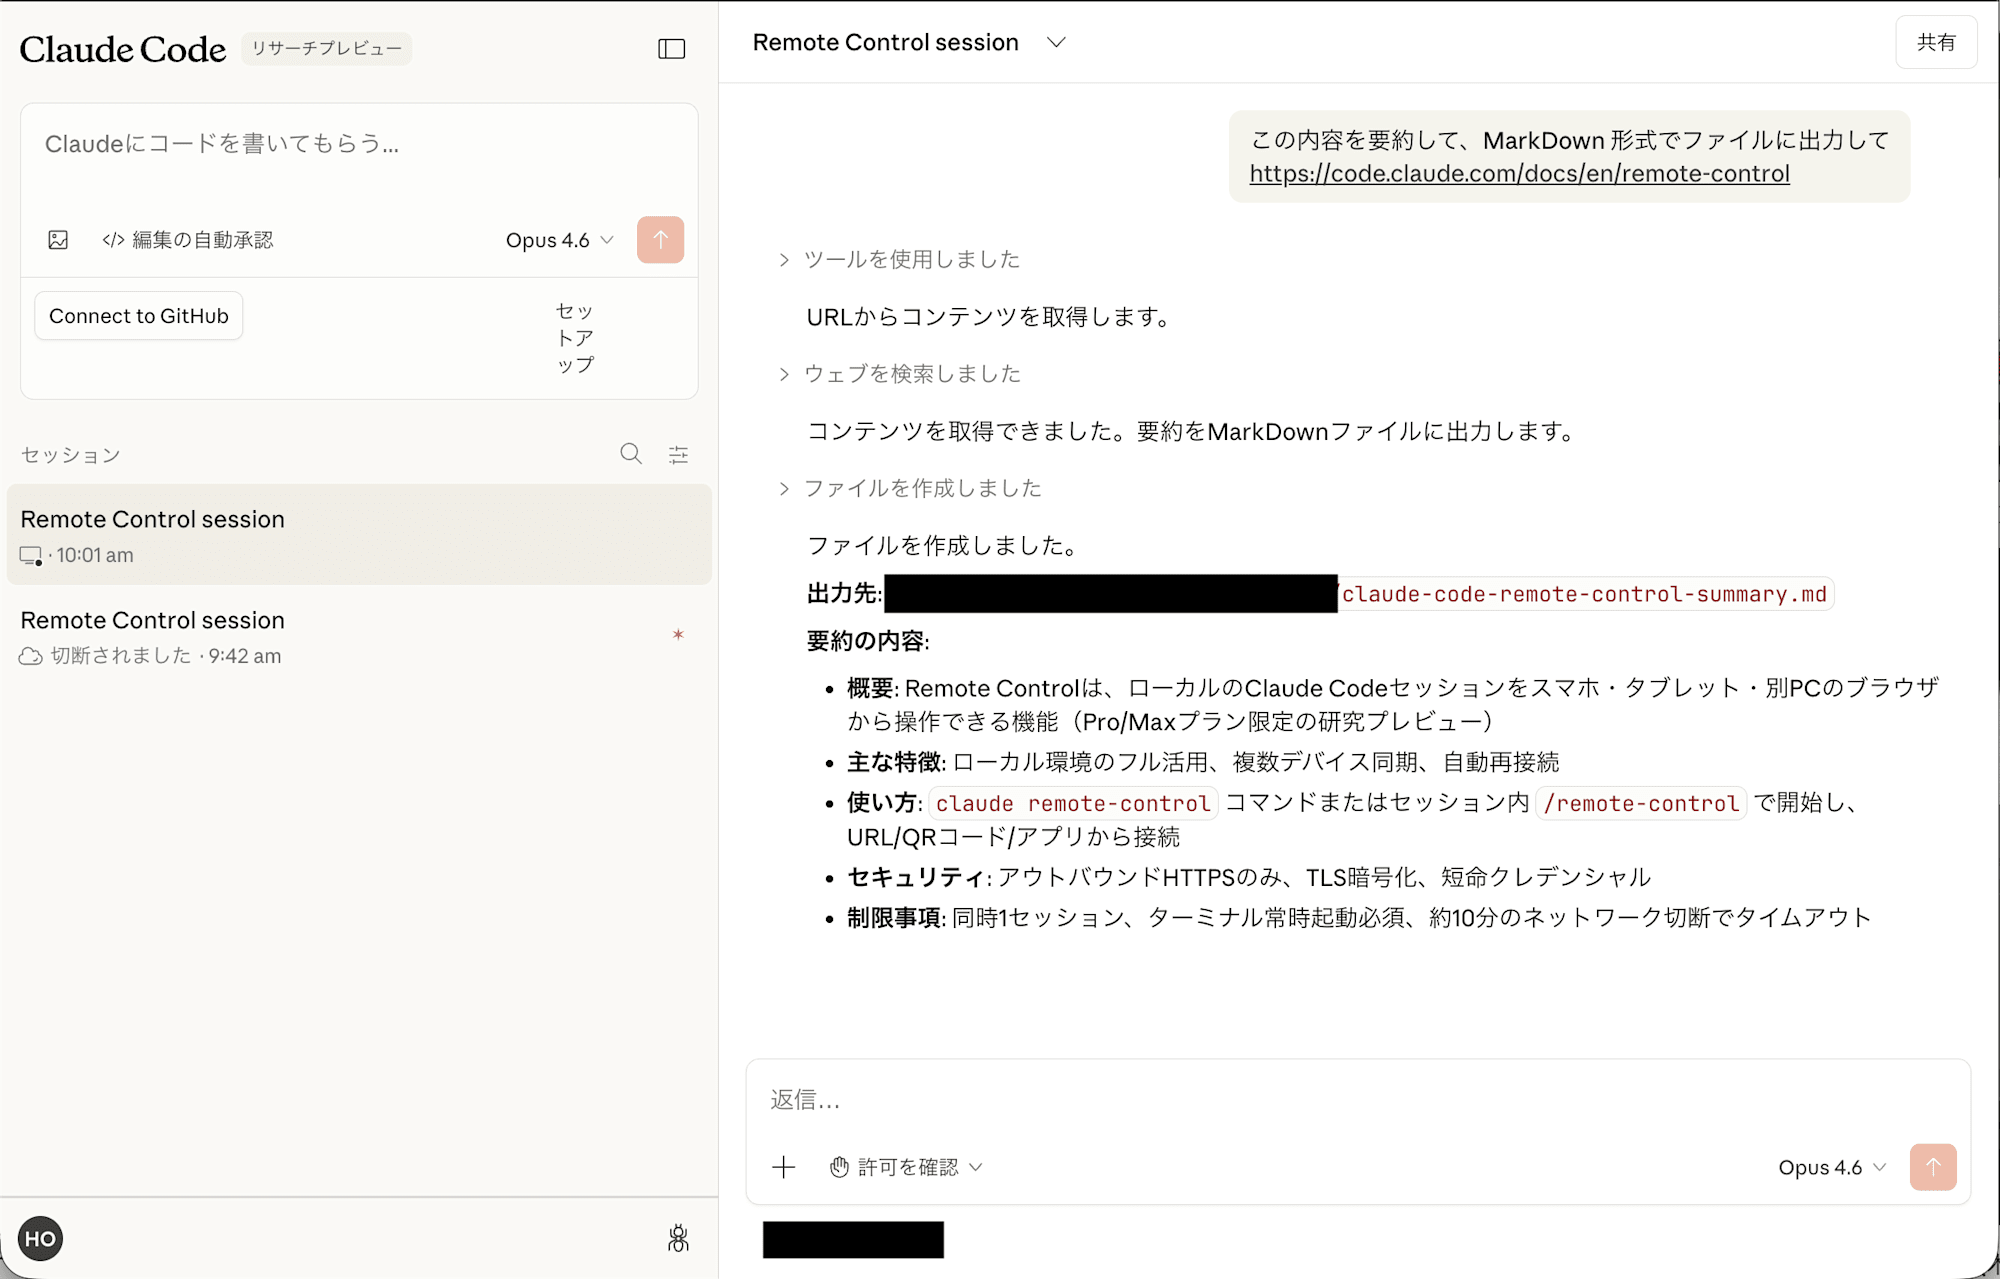Open the session search icon
Viewport: 2000px width, 1279px height.
[x=631, y=454]
